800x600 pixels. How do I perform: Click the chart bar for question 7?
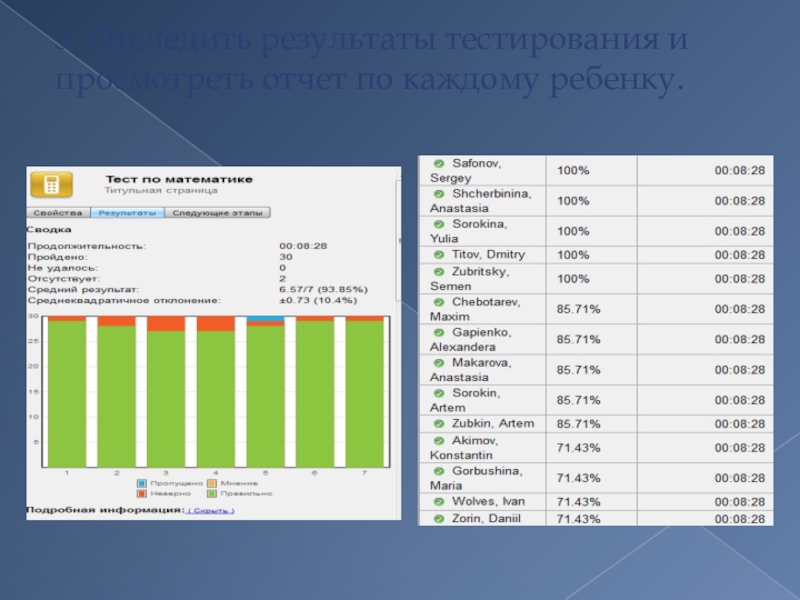coord(365,391)
